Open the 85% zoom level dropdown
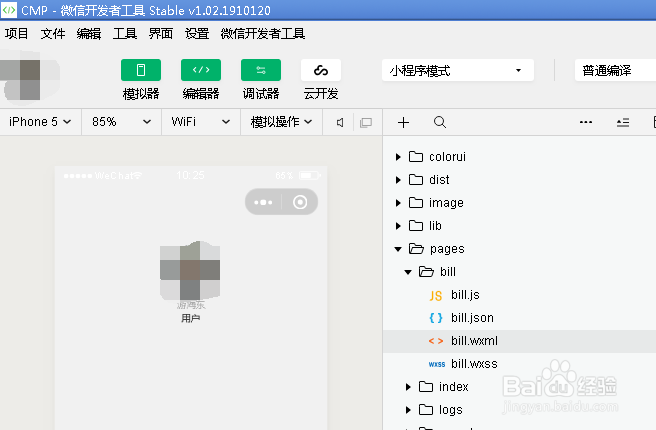The width and height of the screenshot is (656, 430). [121, 122]
